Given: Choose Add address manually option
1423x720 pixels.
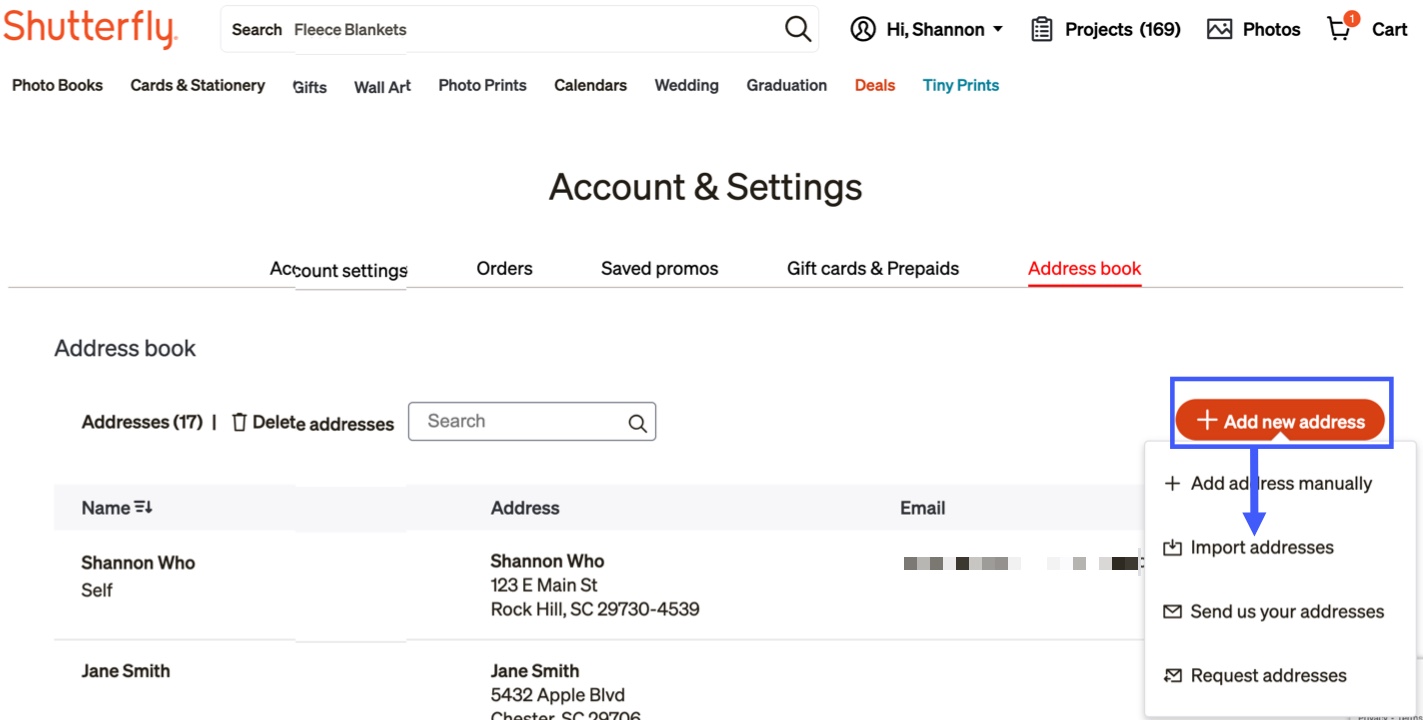Looking at the screenshot, I should [1280, 483].
